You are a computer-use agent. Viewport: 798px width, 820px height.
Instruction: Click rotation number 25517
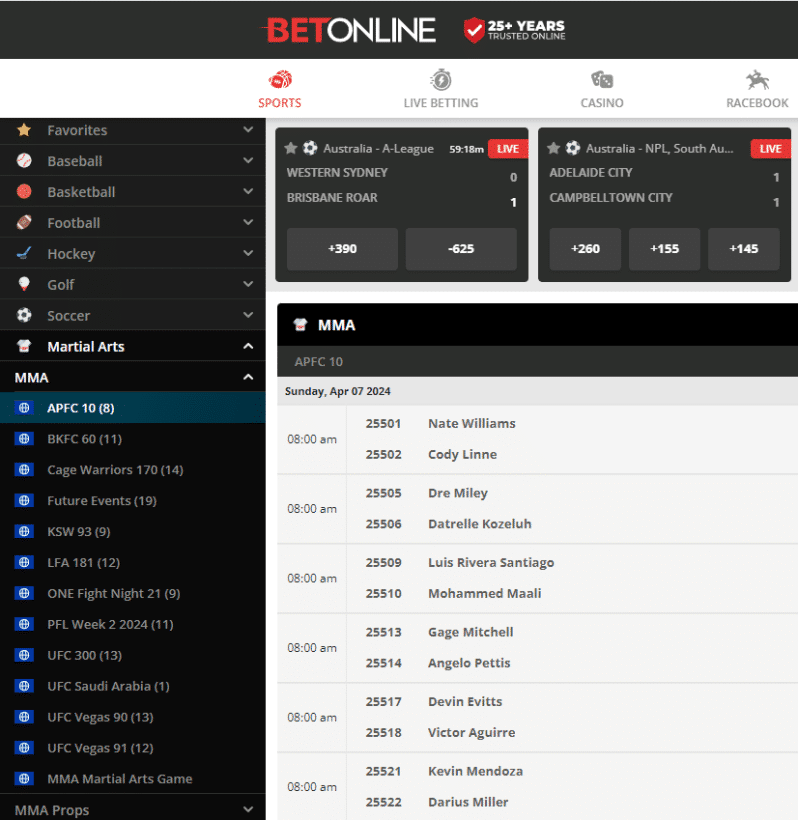tap(383, 701)
